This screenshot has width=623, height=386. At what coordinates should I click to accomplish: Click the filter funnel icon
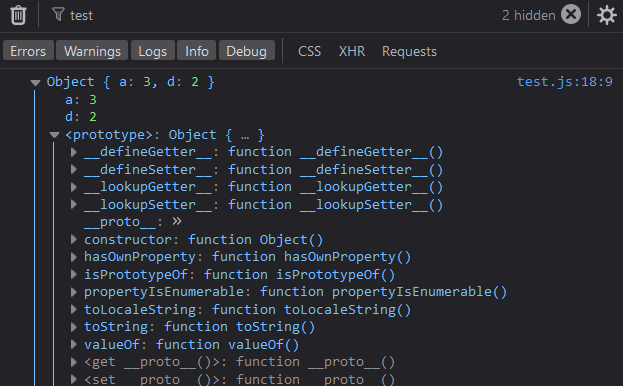click(x=58, y=15)
